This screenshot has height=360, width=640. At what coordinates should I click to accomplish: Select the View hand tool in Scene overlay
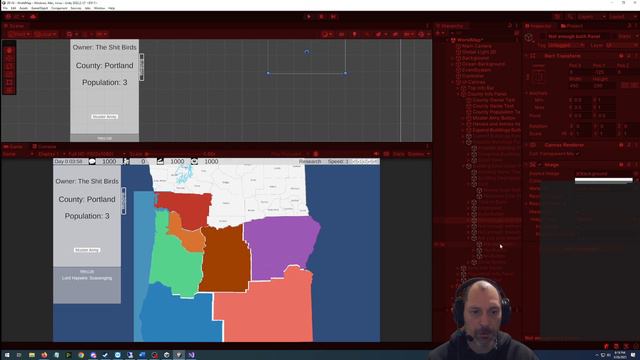9,51
